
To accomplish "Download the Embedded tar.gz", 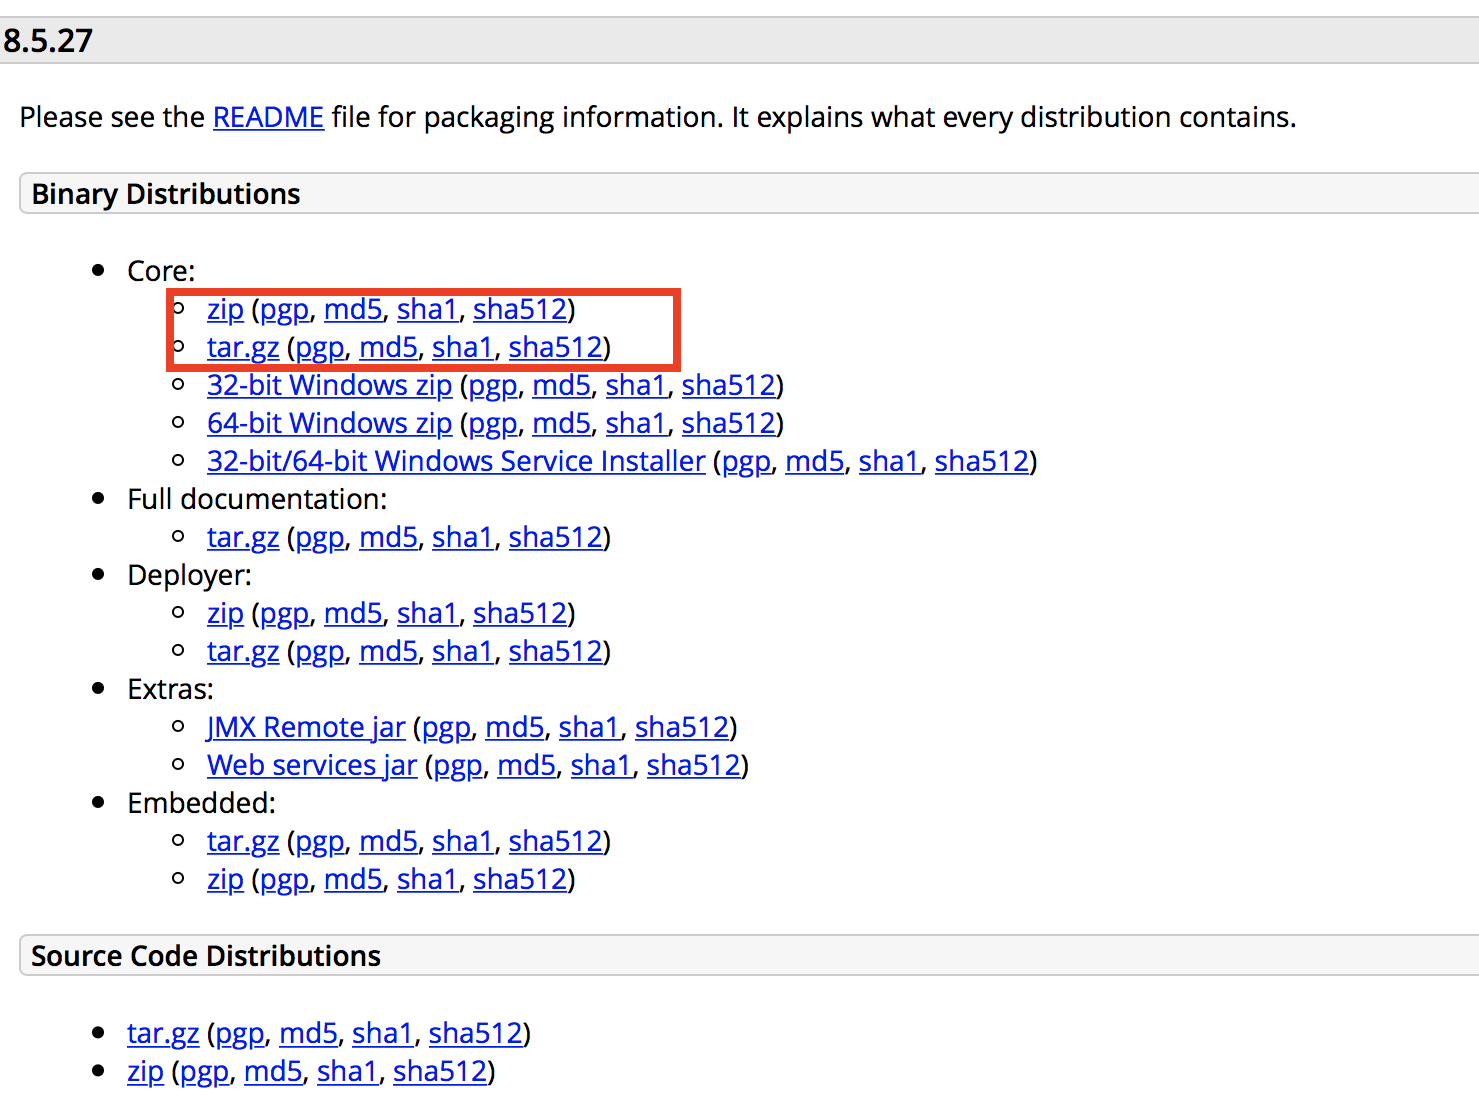I will [x=243, y=842].
